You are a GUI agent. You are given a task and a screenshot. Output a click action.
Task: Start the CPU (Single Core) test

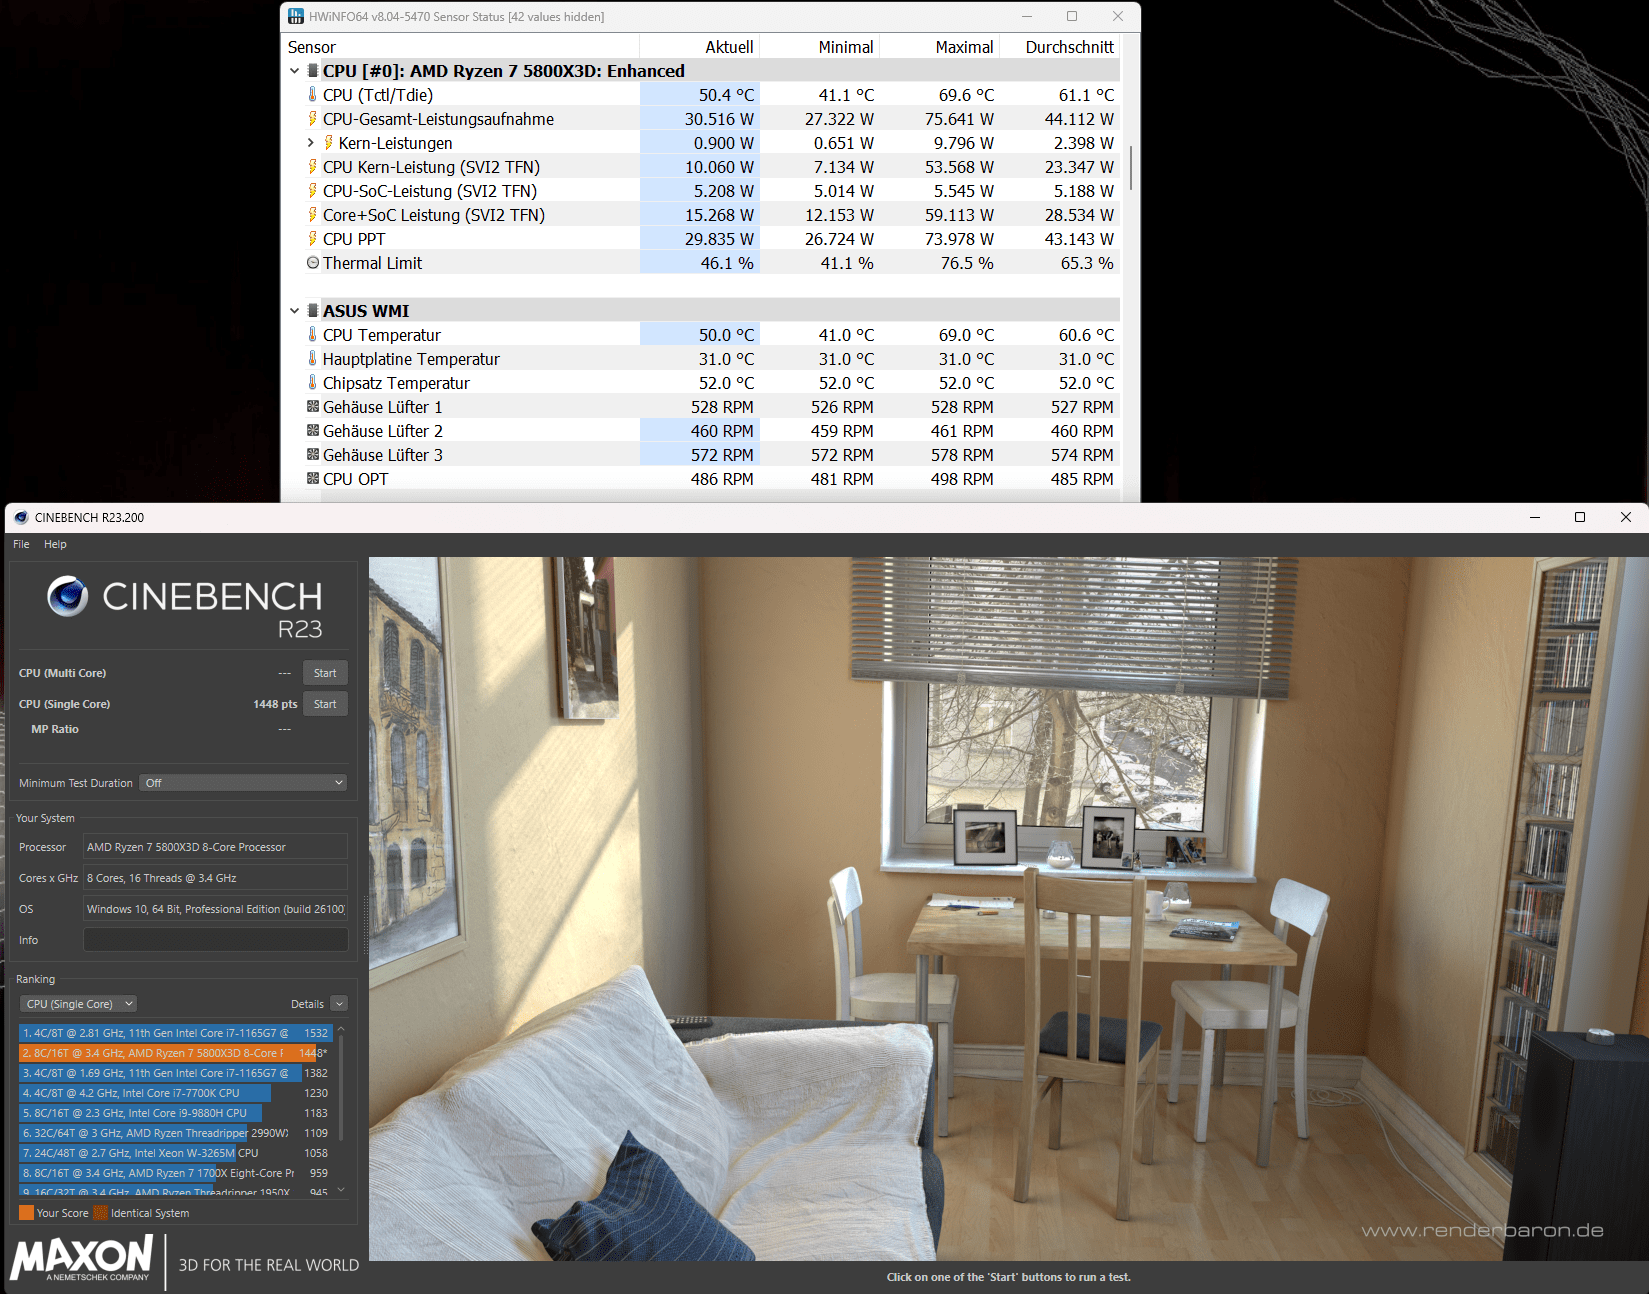coord(325,704)
